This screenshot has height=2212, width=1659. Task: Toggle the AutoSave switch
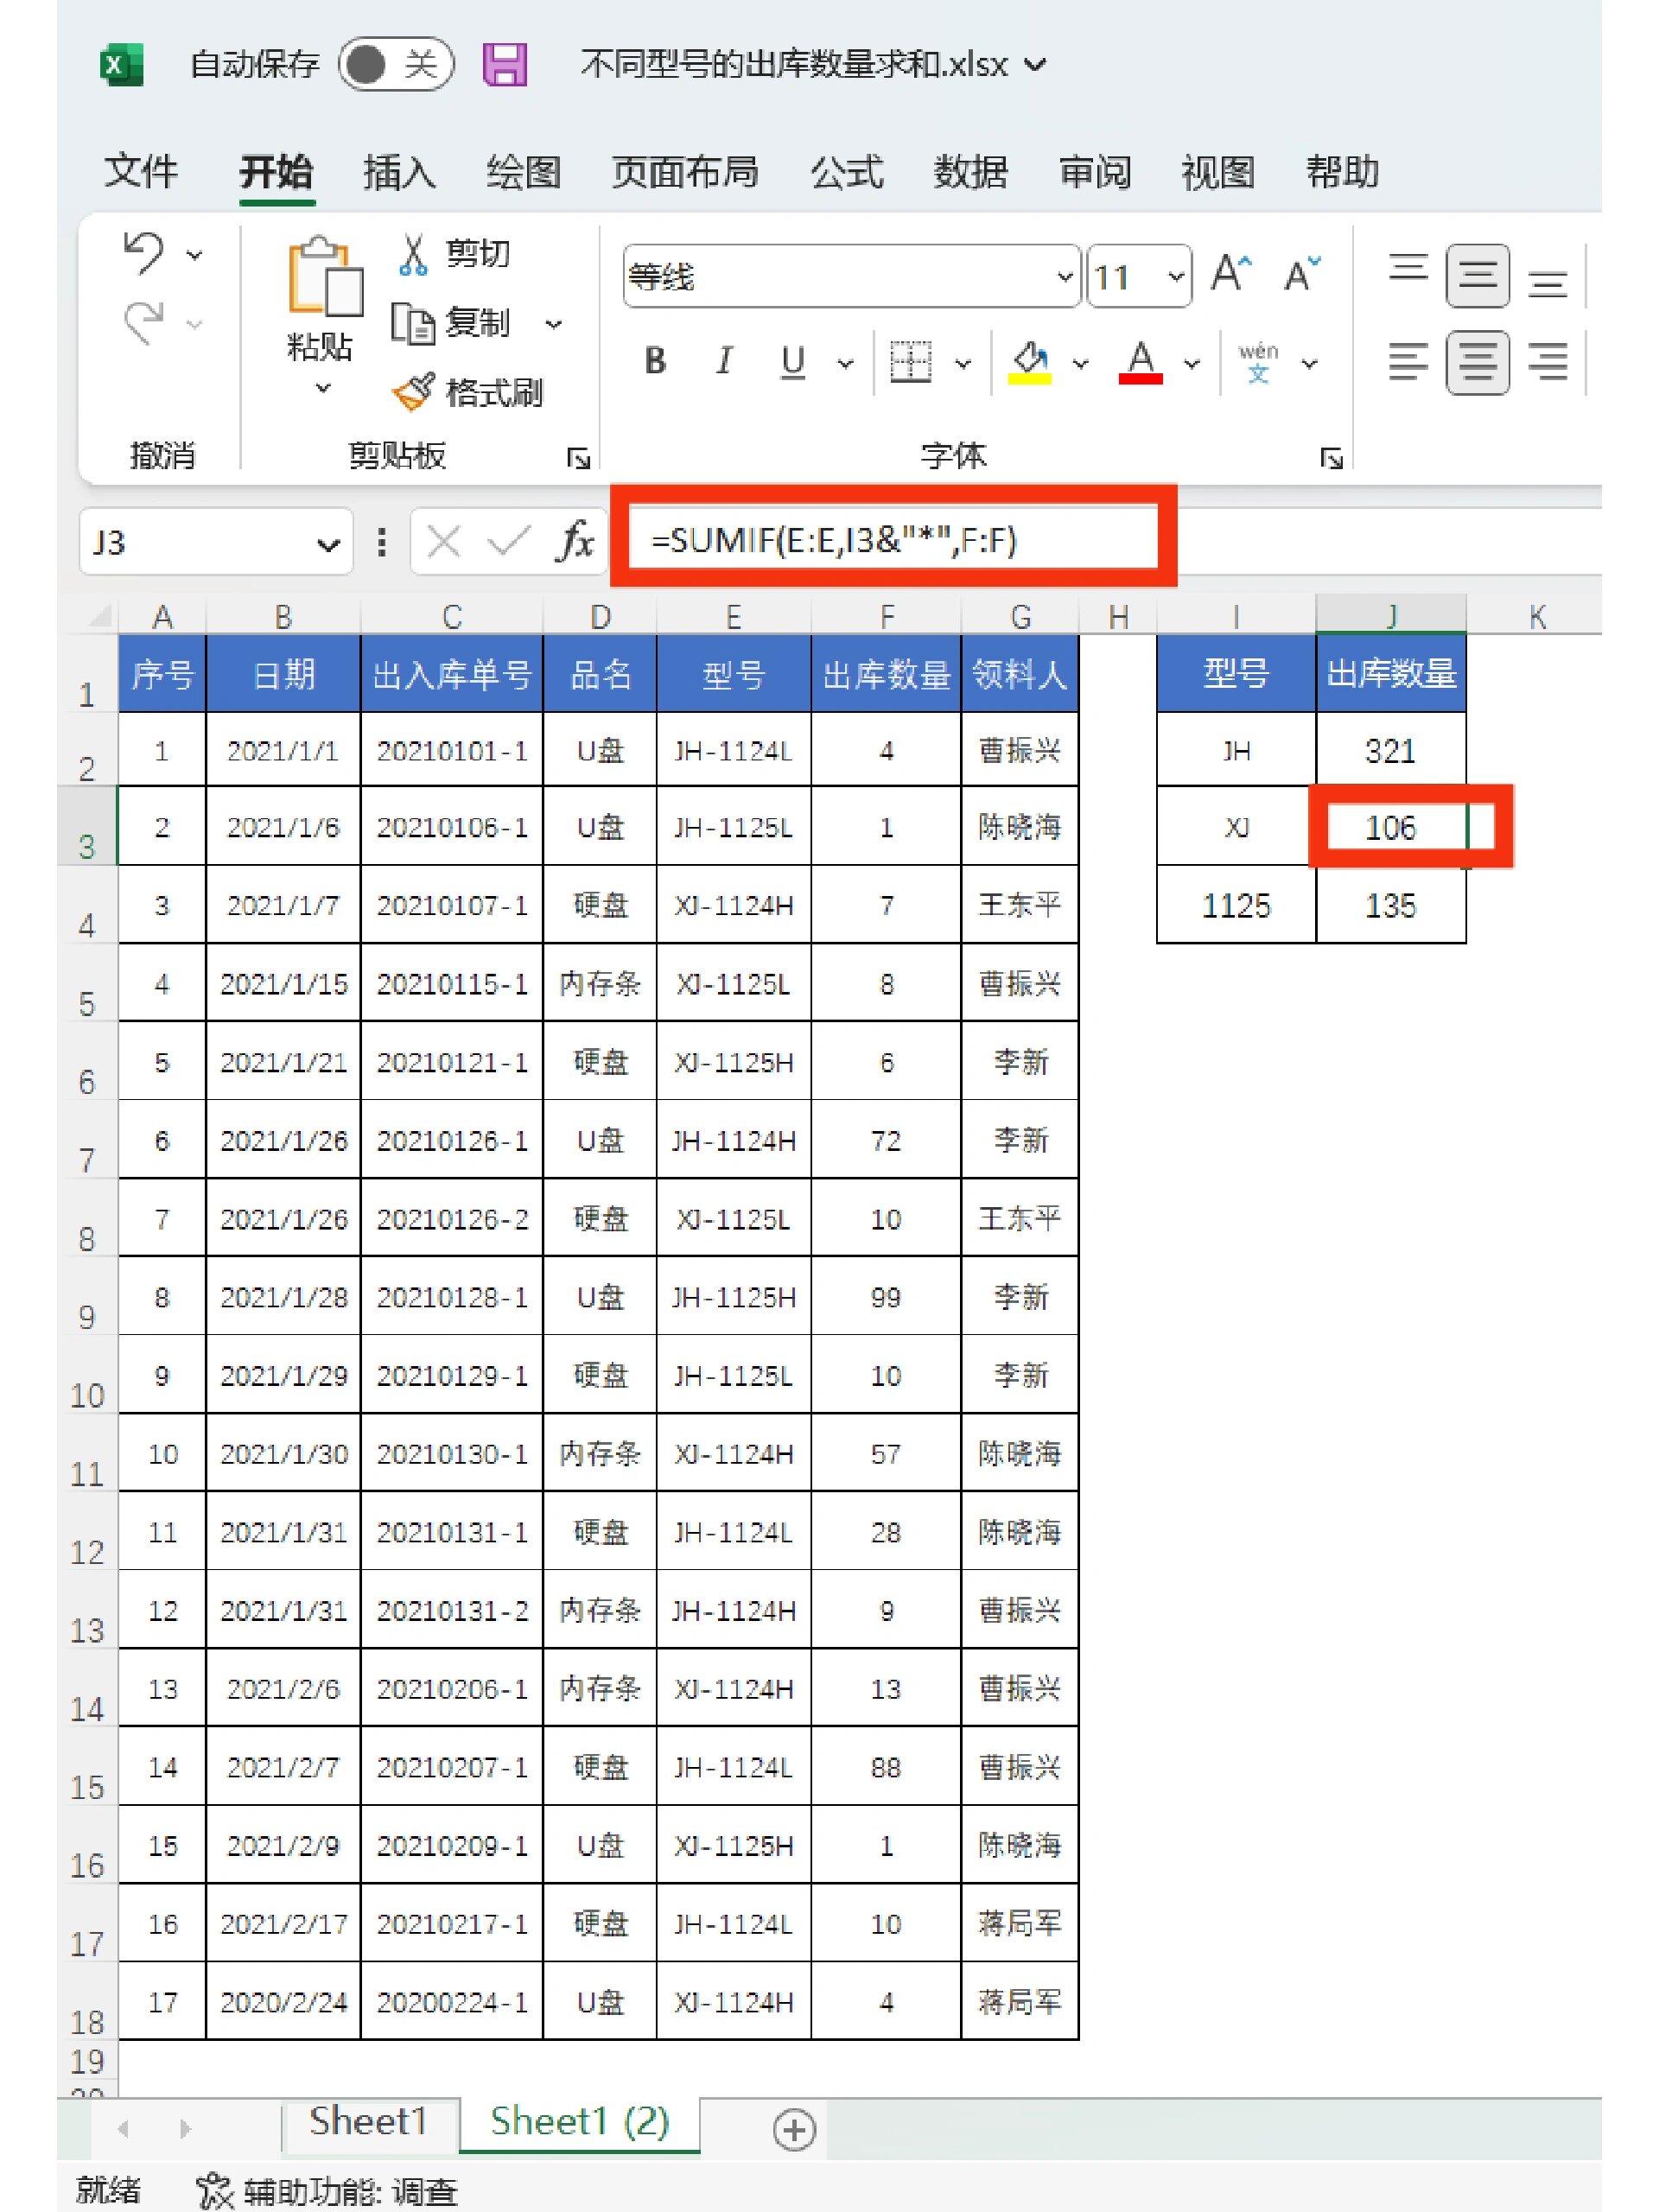(x=396, y=65)
